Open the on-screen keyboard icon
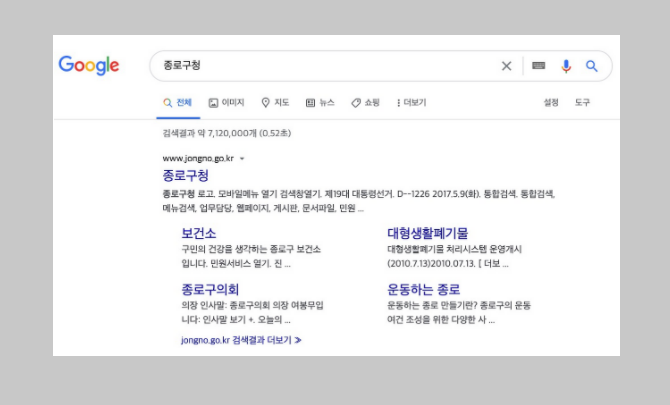670x405 pixels. (x=538, y=65)
